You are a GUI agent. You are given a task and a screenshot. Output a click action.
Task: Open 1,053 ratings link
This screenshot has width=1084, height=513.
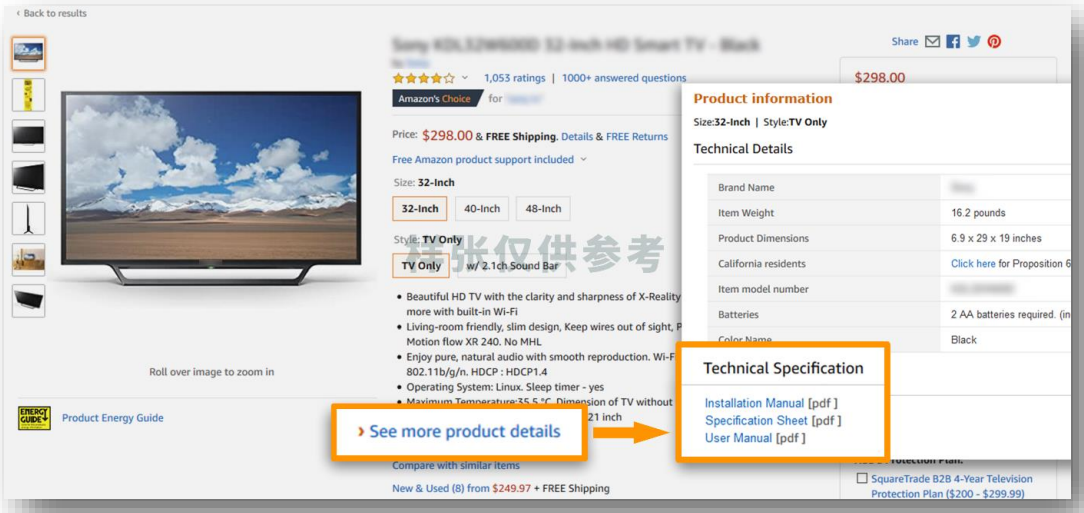514,78
